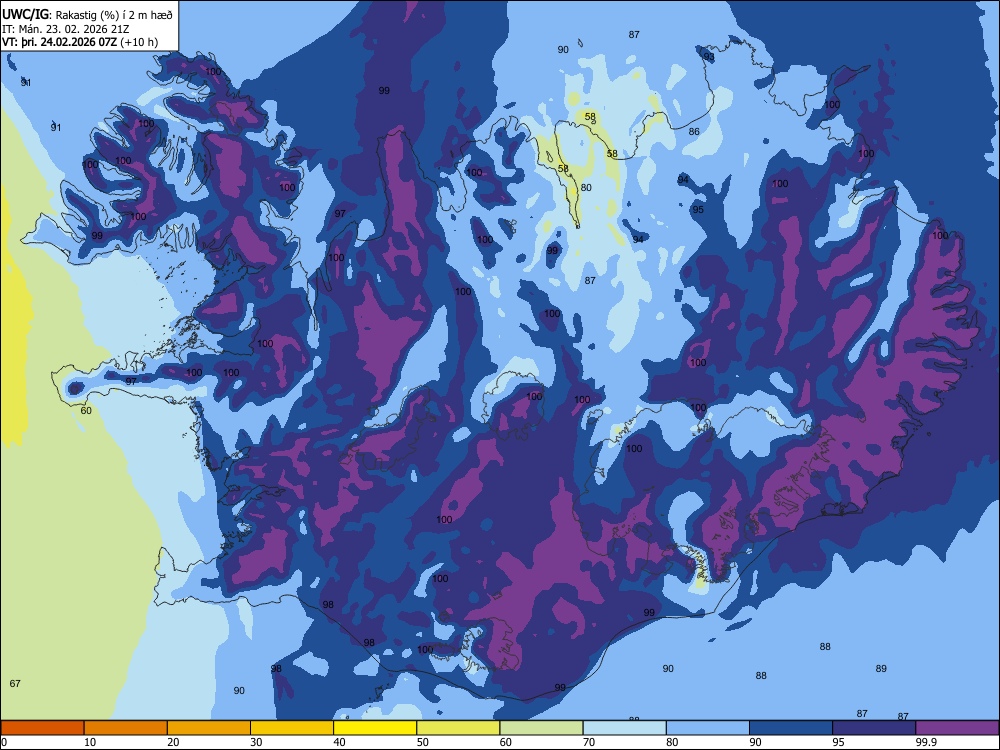Click the legend tick label 95
1000x750 pixels.
839,742
